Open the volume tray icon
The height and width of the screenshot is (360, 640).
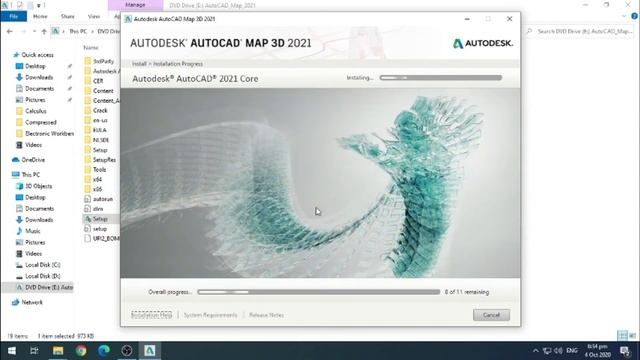[558, 351]
